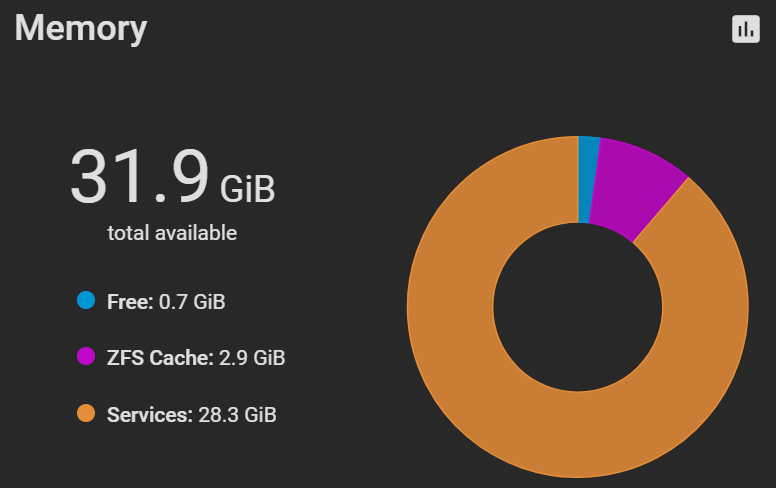Click the 'ZFS Cache: 2.9 GiB' legend label
776x488 pixels.
(x=196, y=357)
